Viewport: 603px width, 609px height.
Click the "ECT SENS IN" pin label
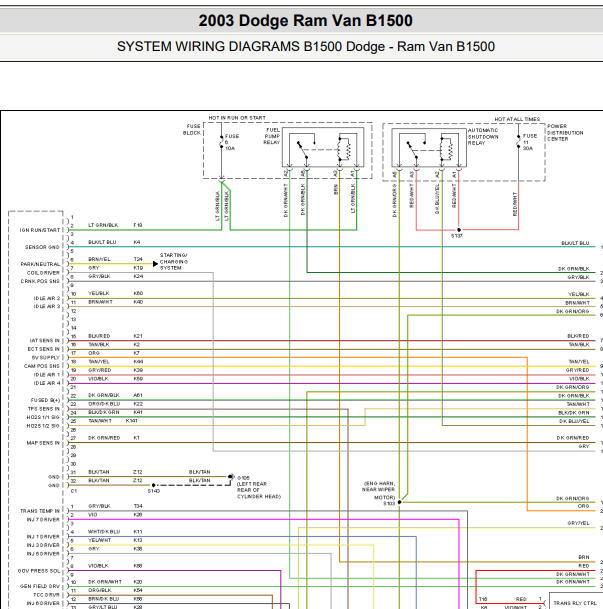(43, 349)
